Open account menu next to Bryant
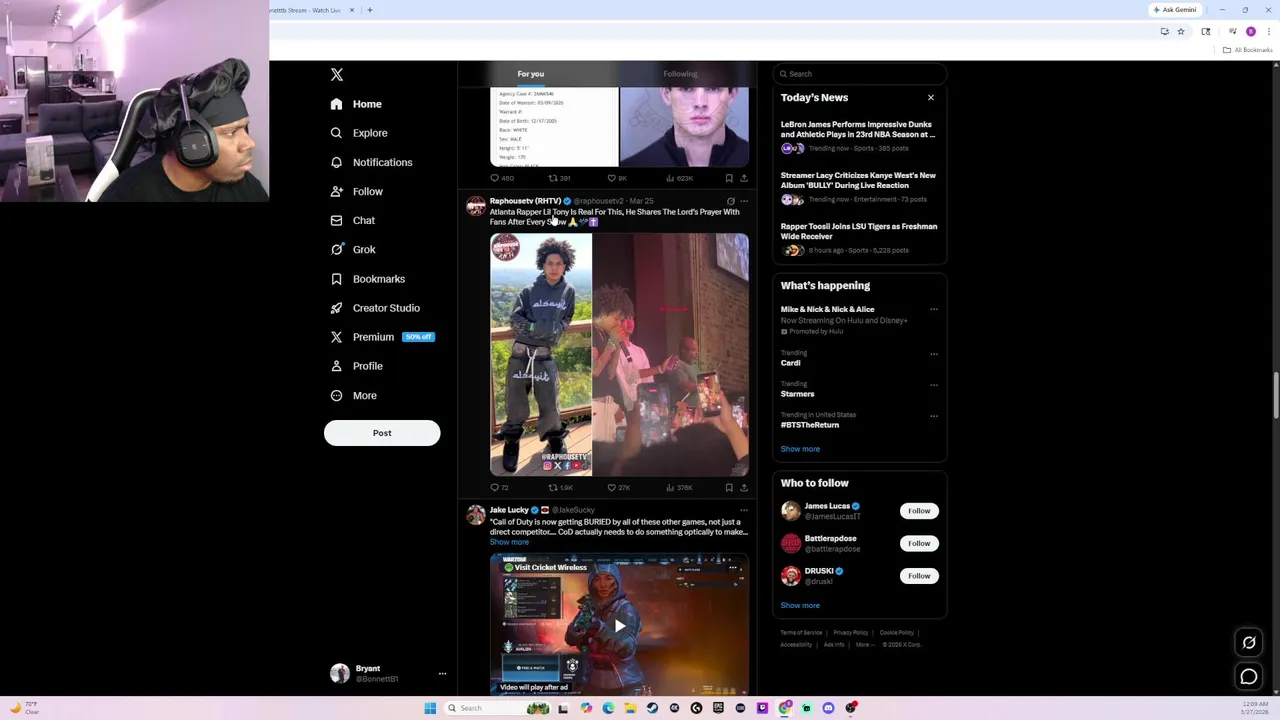Image resolution: width=1280 pixels, height=720 pixels. click(442, 674)
